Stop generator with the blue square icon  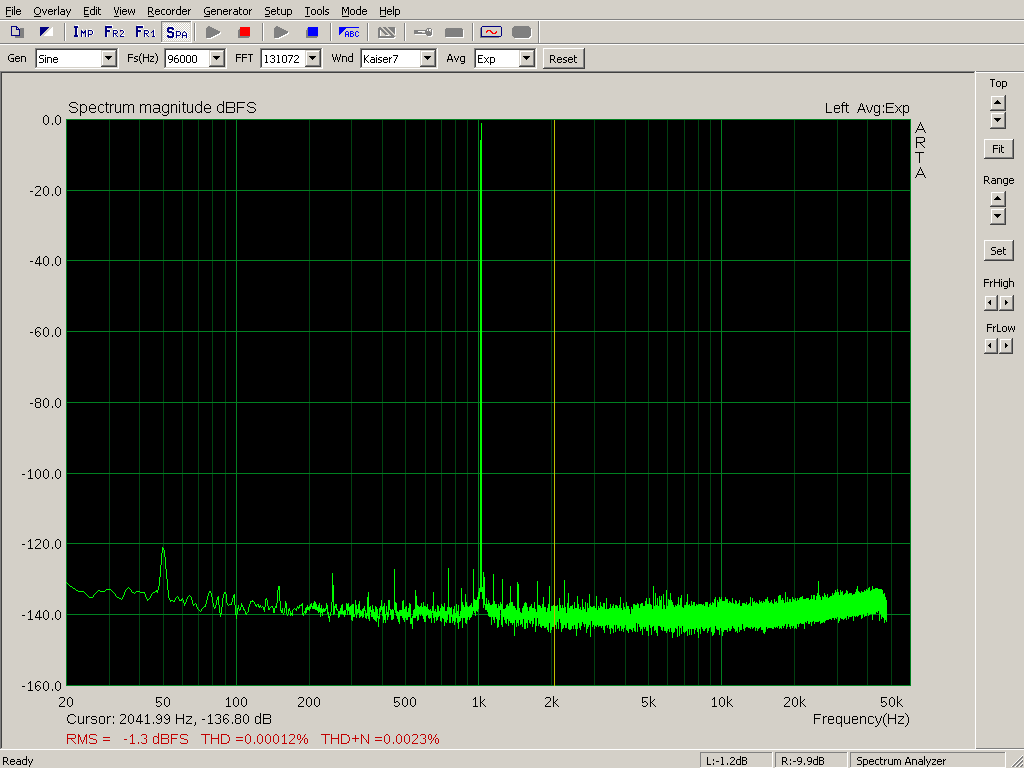point(312,32)
